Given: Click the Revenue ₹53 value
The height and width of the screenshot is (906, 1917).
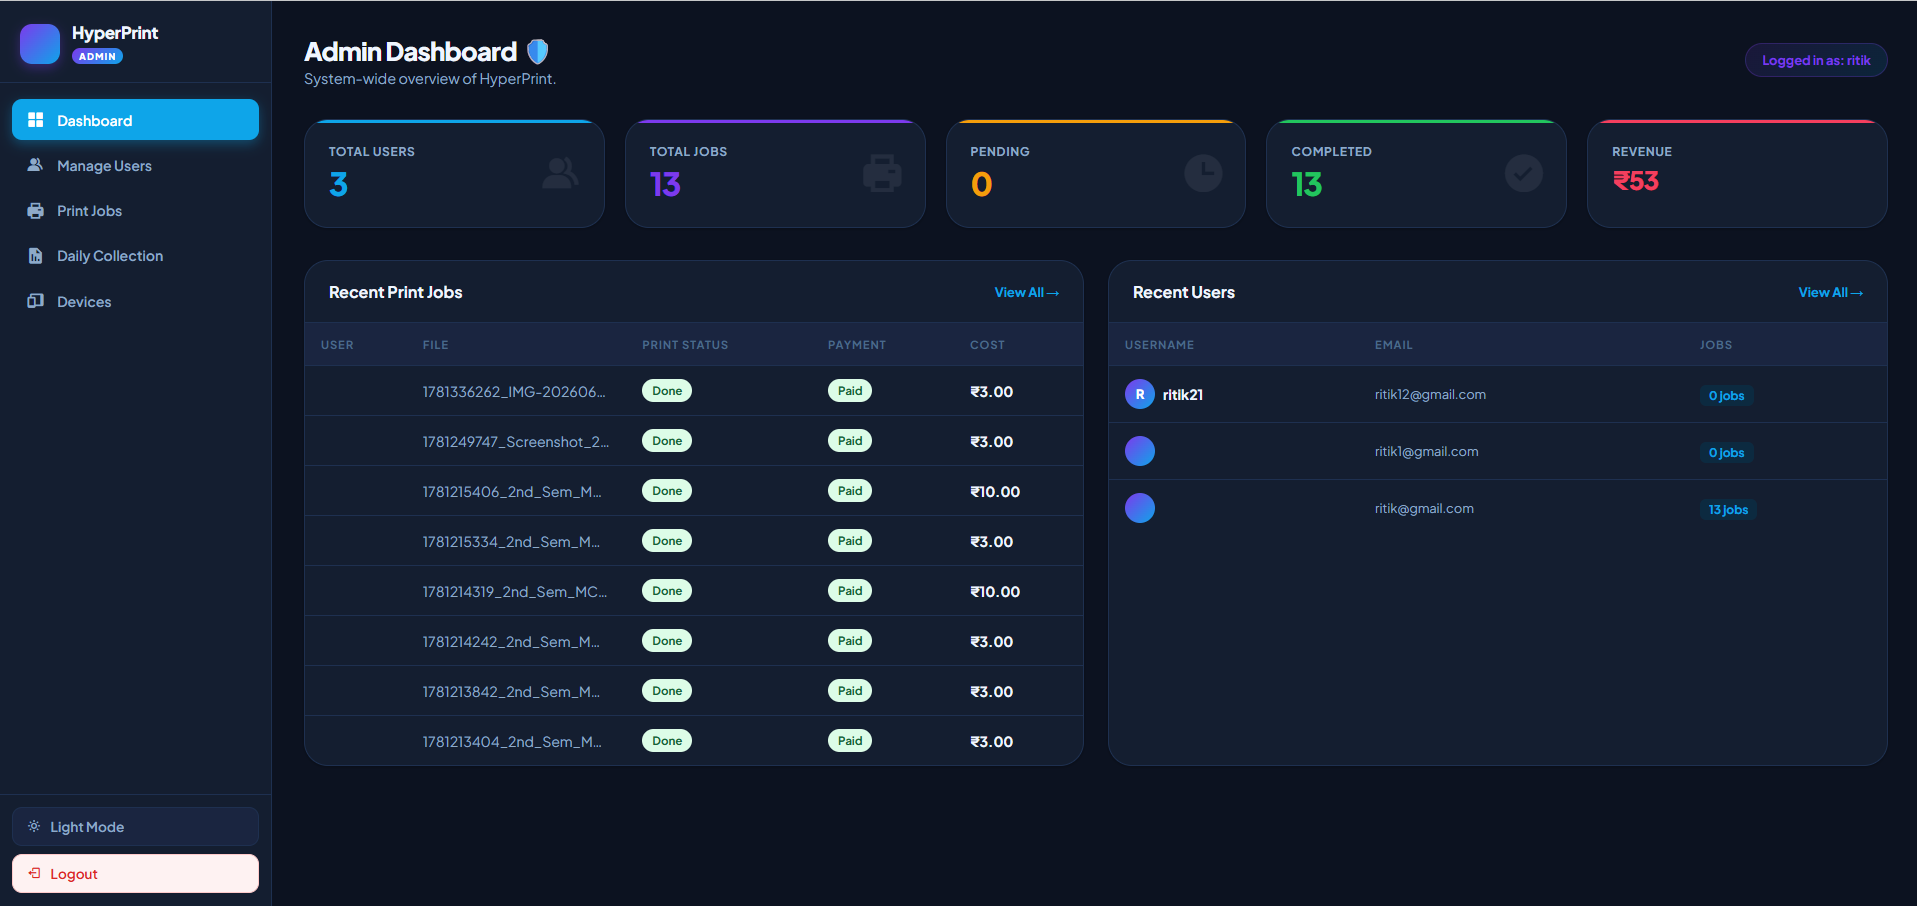Looking at the screenshot, I should point(1636,181).
